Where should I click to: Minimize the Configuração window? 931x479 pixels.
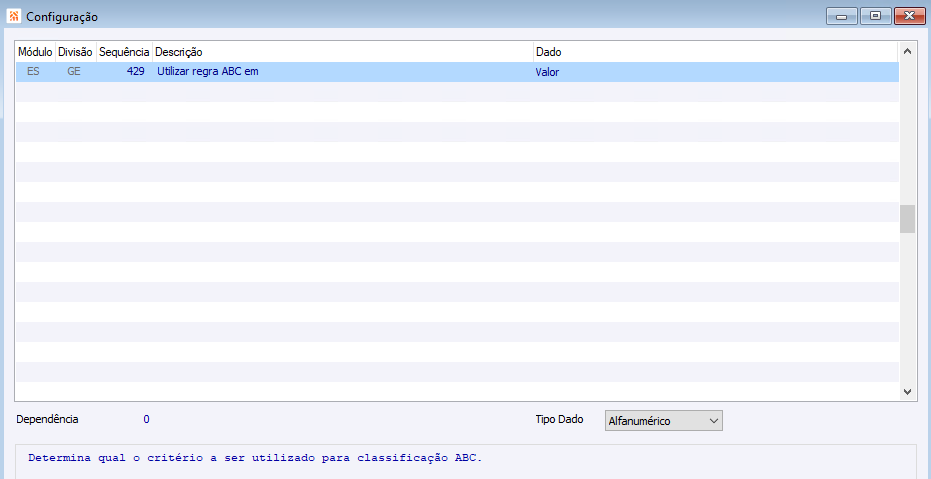841,16
